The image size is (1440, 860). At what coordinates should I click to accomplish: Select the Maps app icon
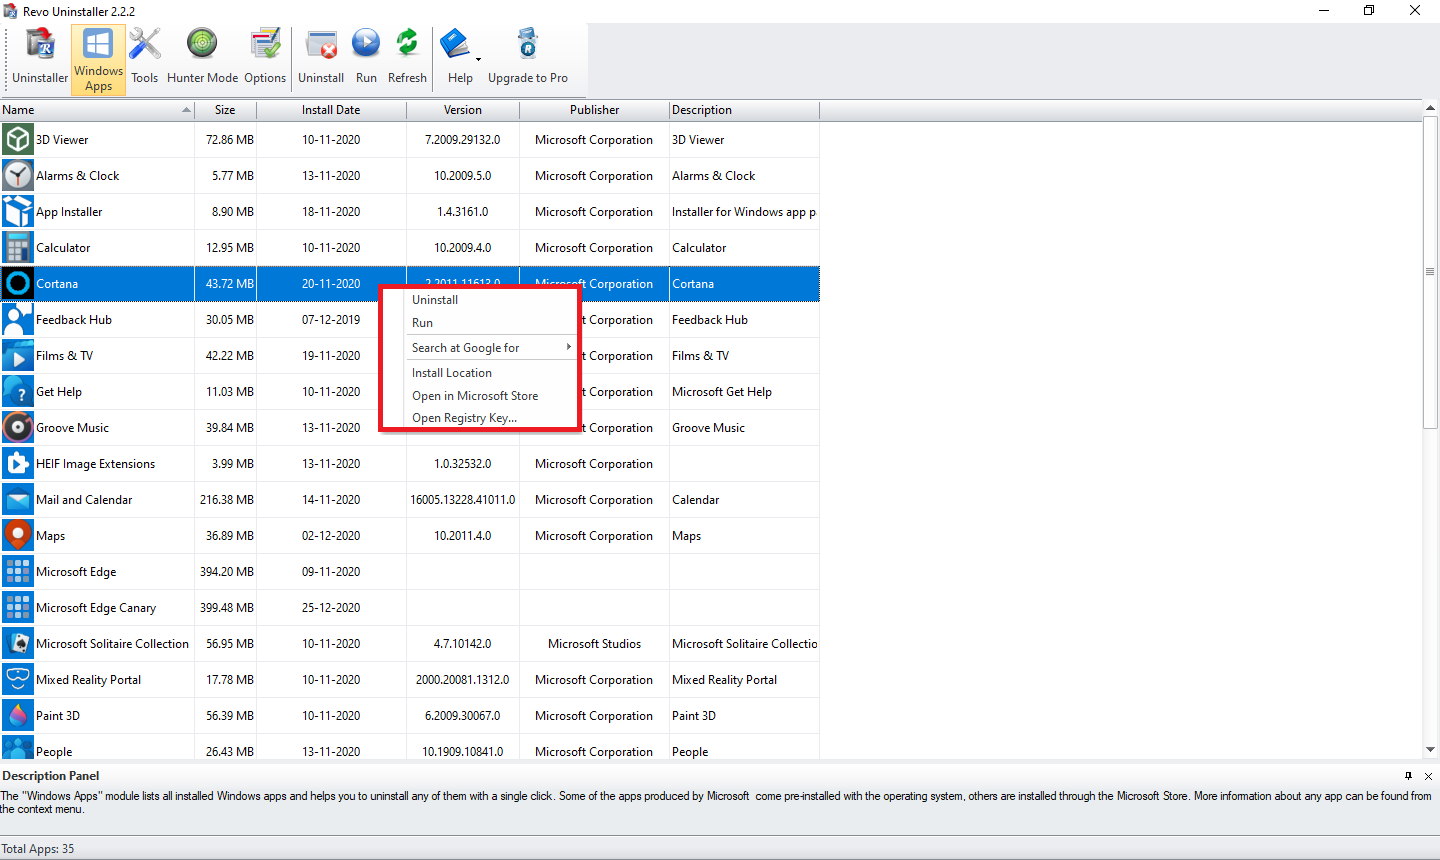(x=18, y=536)
